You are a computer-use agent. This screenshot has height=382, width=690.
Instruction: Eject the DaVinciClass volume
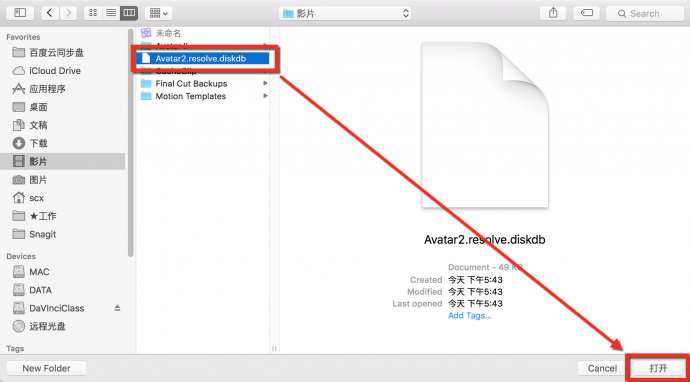click(117, 308)
